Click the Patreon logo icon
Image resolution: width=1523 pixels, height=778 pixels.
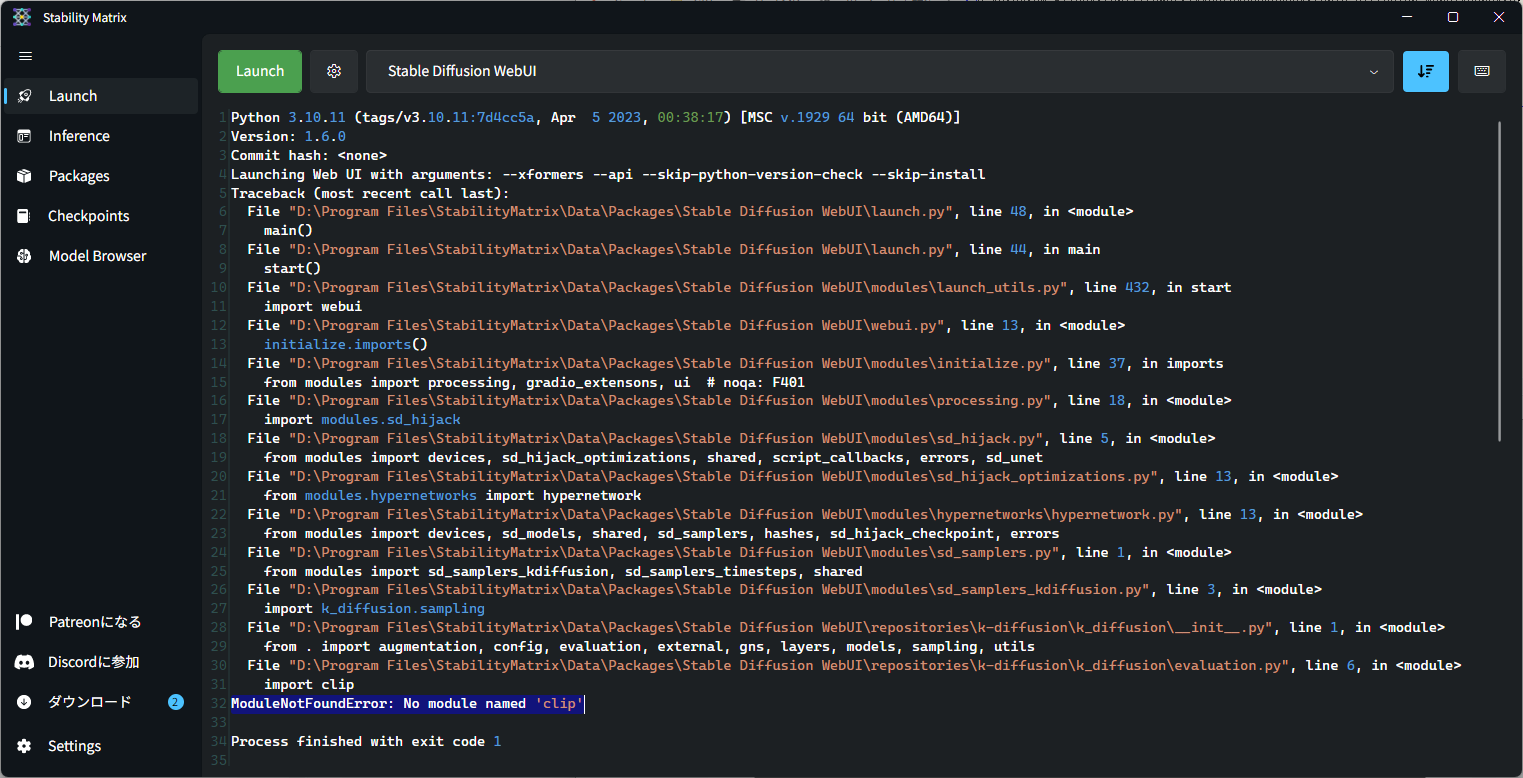click(25, 622)
